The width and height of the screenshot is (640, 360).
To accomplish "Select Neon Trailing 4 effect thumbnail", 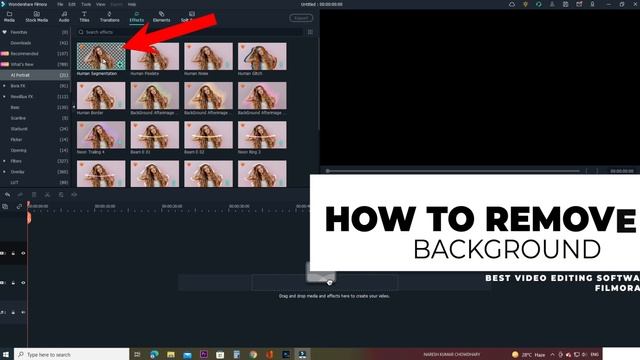I will tap(101, 135).
